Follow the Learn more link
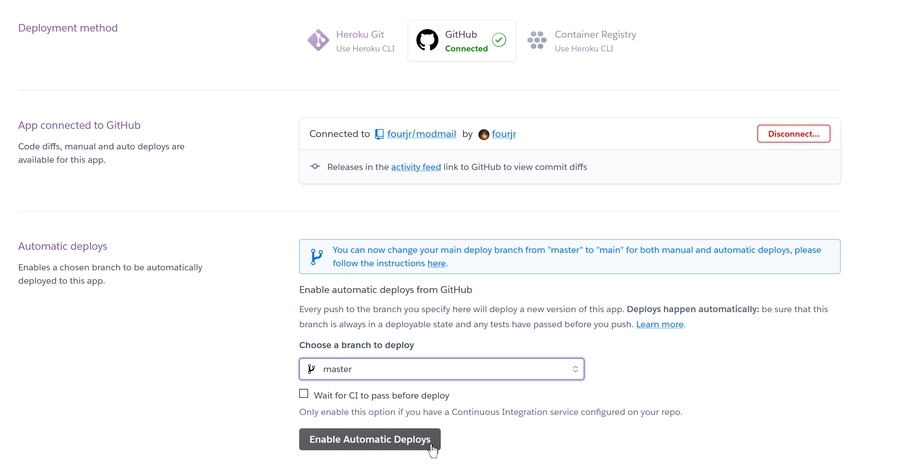Viewport: 900px width, 466px height. point(660,324)
